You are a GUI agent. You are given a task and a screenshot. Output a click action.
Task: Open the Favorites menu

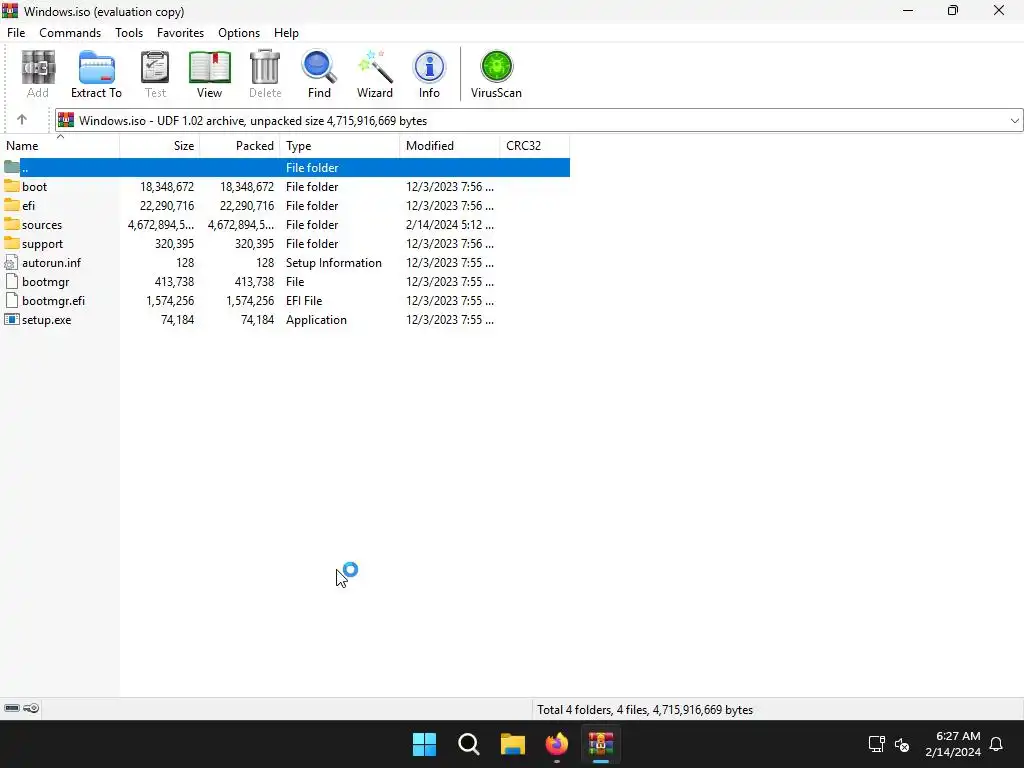tap(180, 33)
